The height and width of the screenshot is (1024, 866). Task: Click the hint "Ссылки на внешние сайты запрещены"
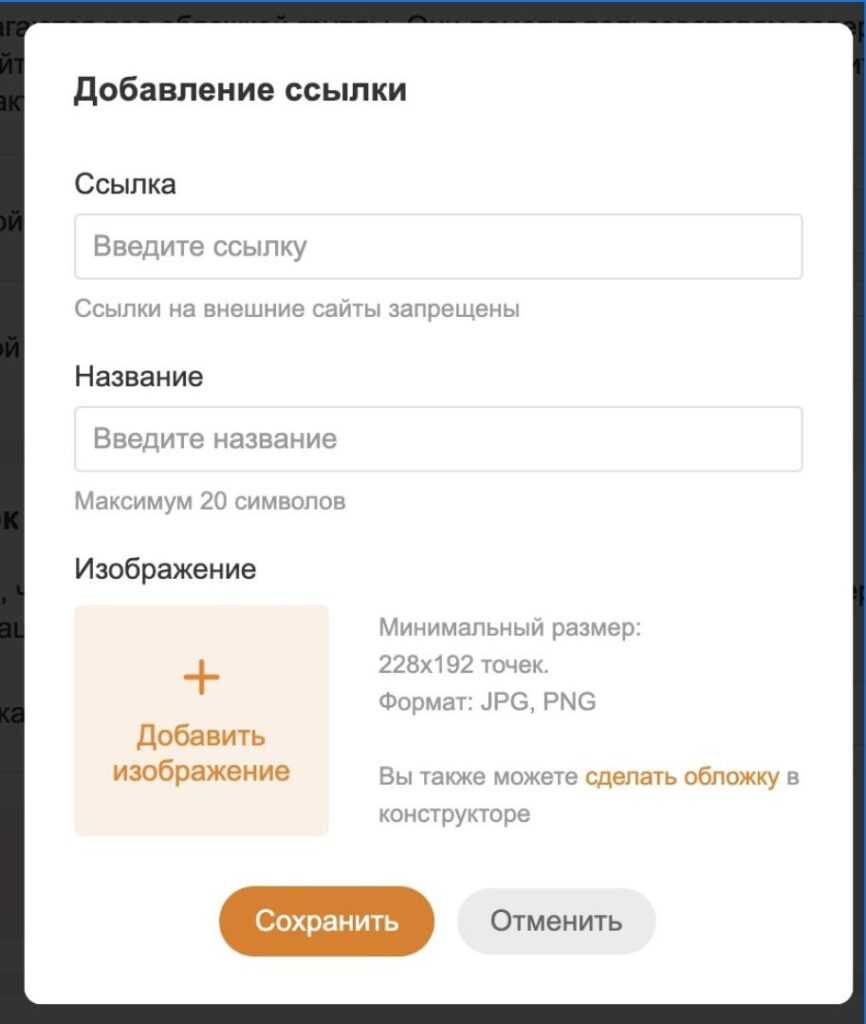click(297, 308)
